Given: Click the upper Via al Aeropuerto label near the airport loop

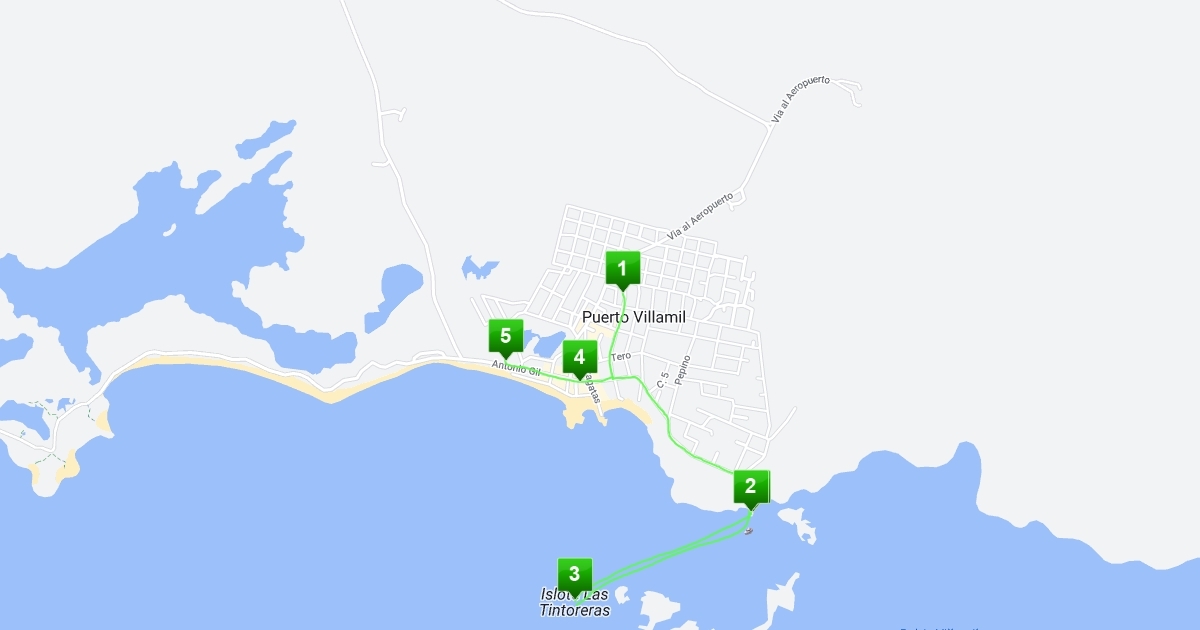Looking at the screenshot, I should [800, 100].
